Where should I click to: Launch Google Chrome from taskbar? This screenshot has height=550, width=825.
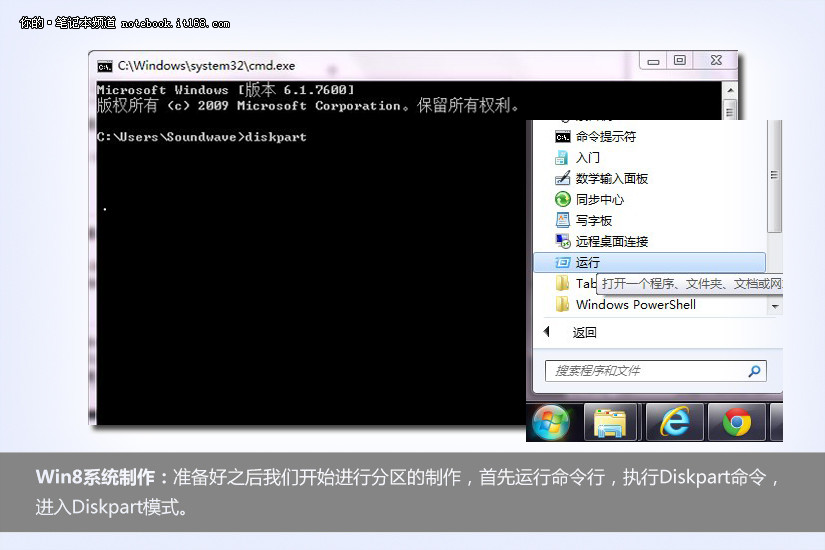tap(737, 422)
